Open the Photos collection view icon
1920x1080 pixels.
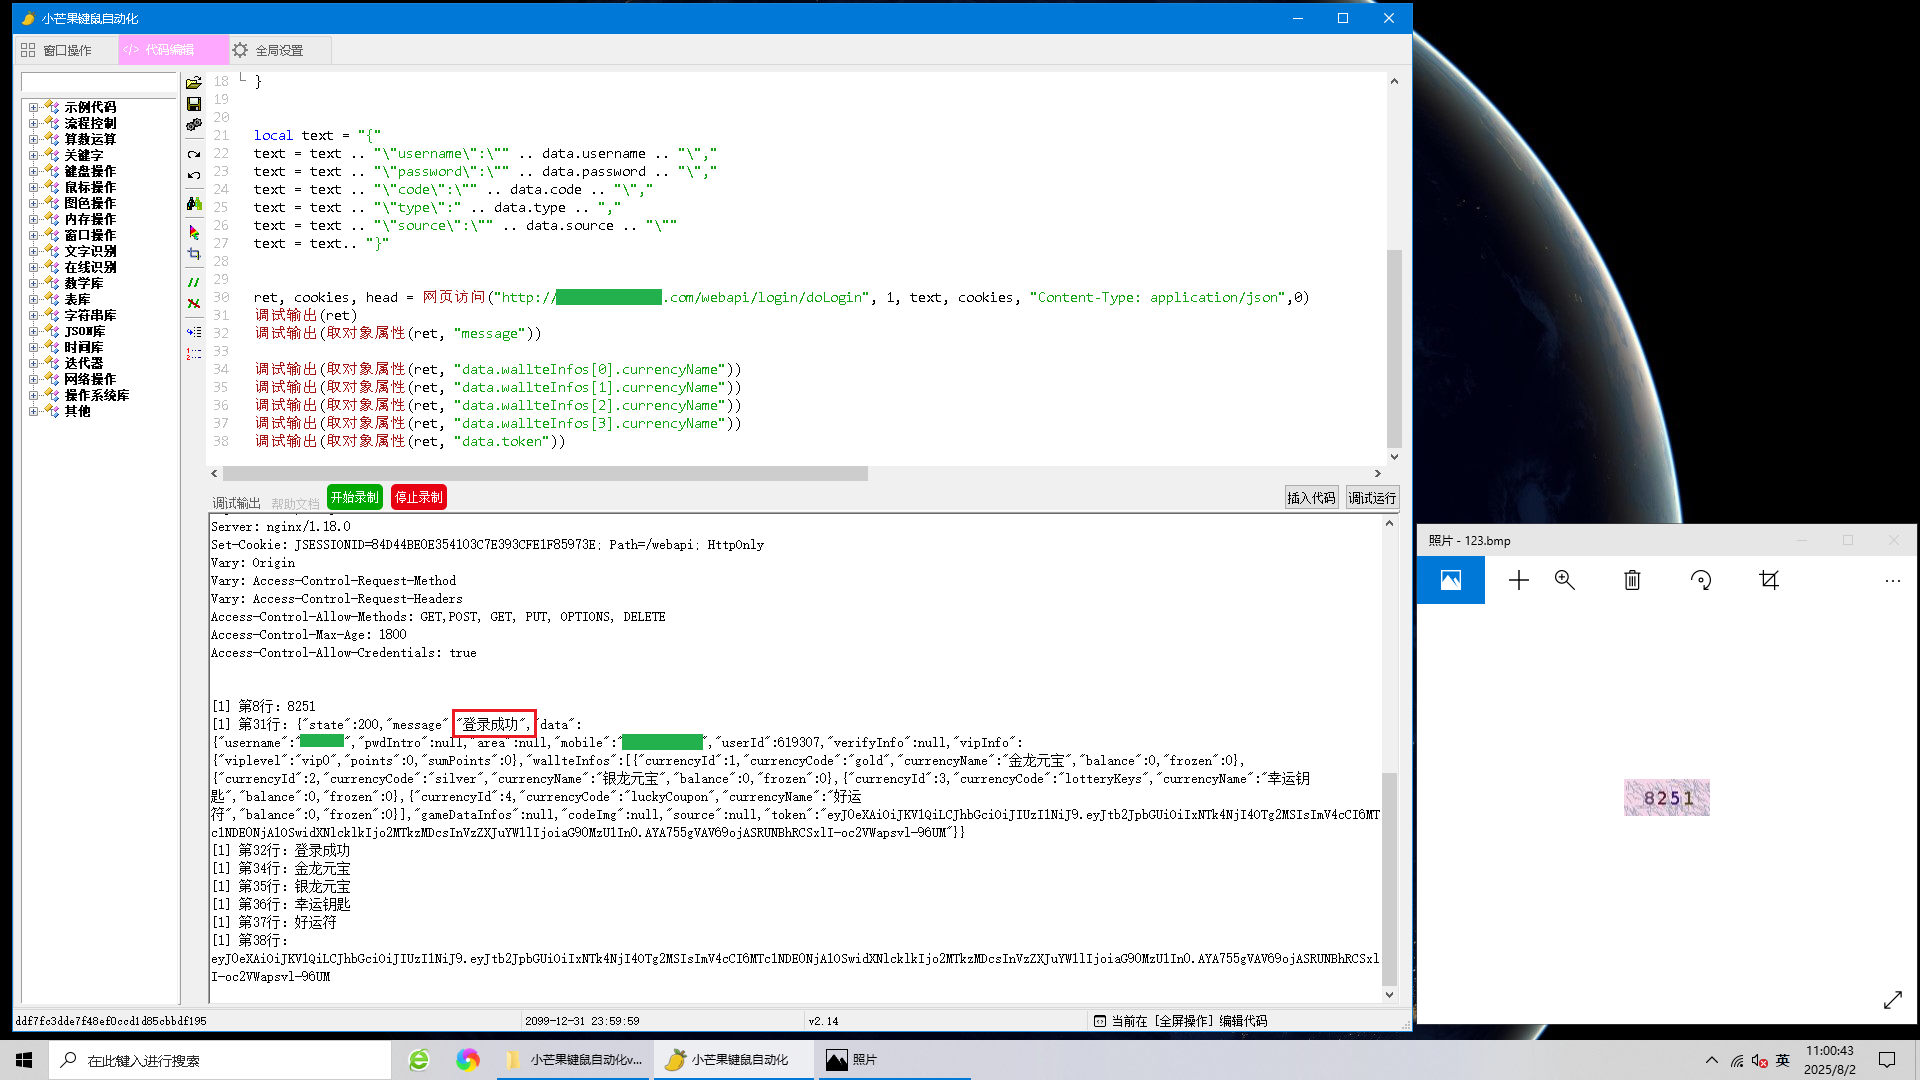1451,580
